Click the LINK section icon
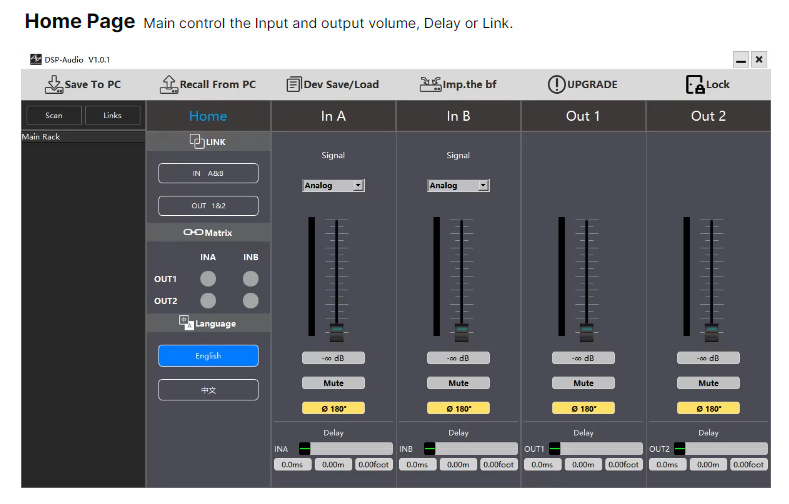The image size is (789, 504). pos(197,141)
